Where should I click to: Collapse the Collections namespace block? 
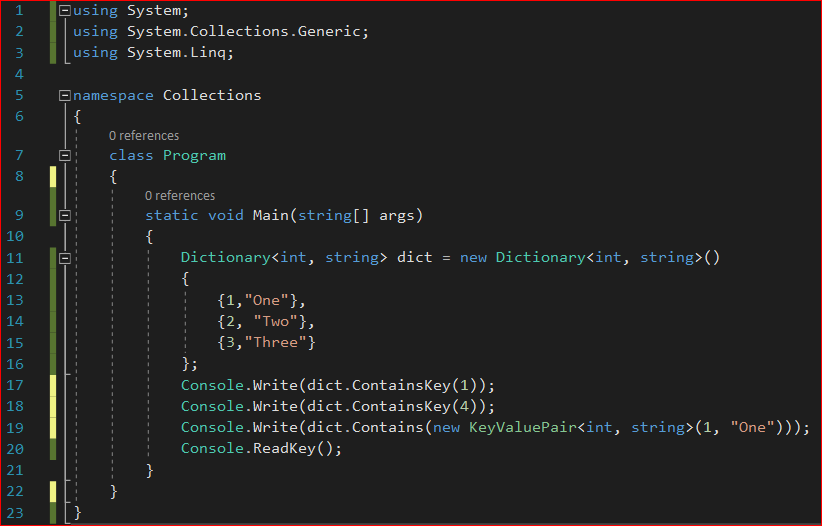point(65,96)
